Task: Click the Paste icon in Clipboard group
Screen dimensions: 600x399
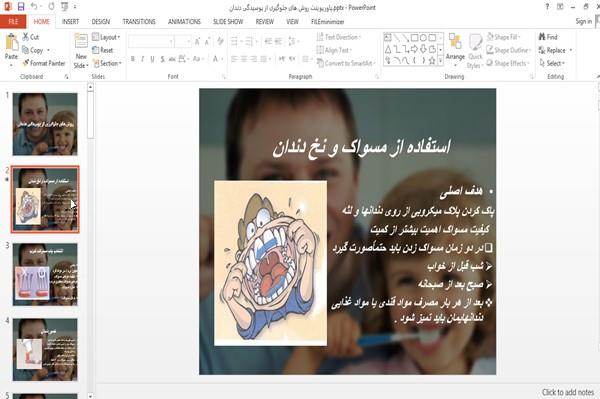Action: click(11, 42)
